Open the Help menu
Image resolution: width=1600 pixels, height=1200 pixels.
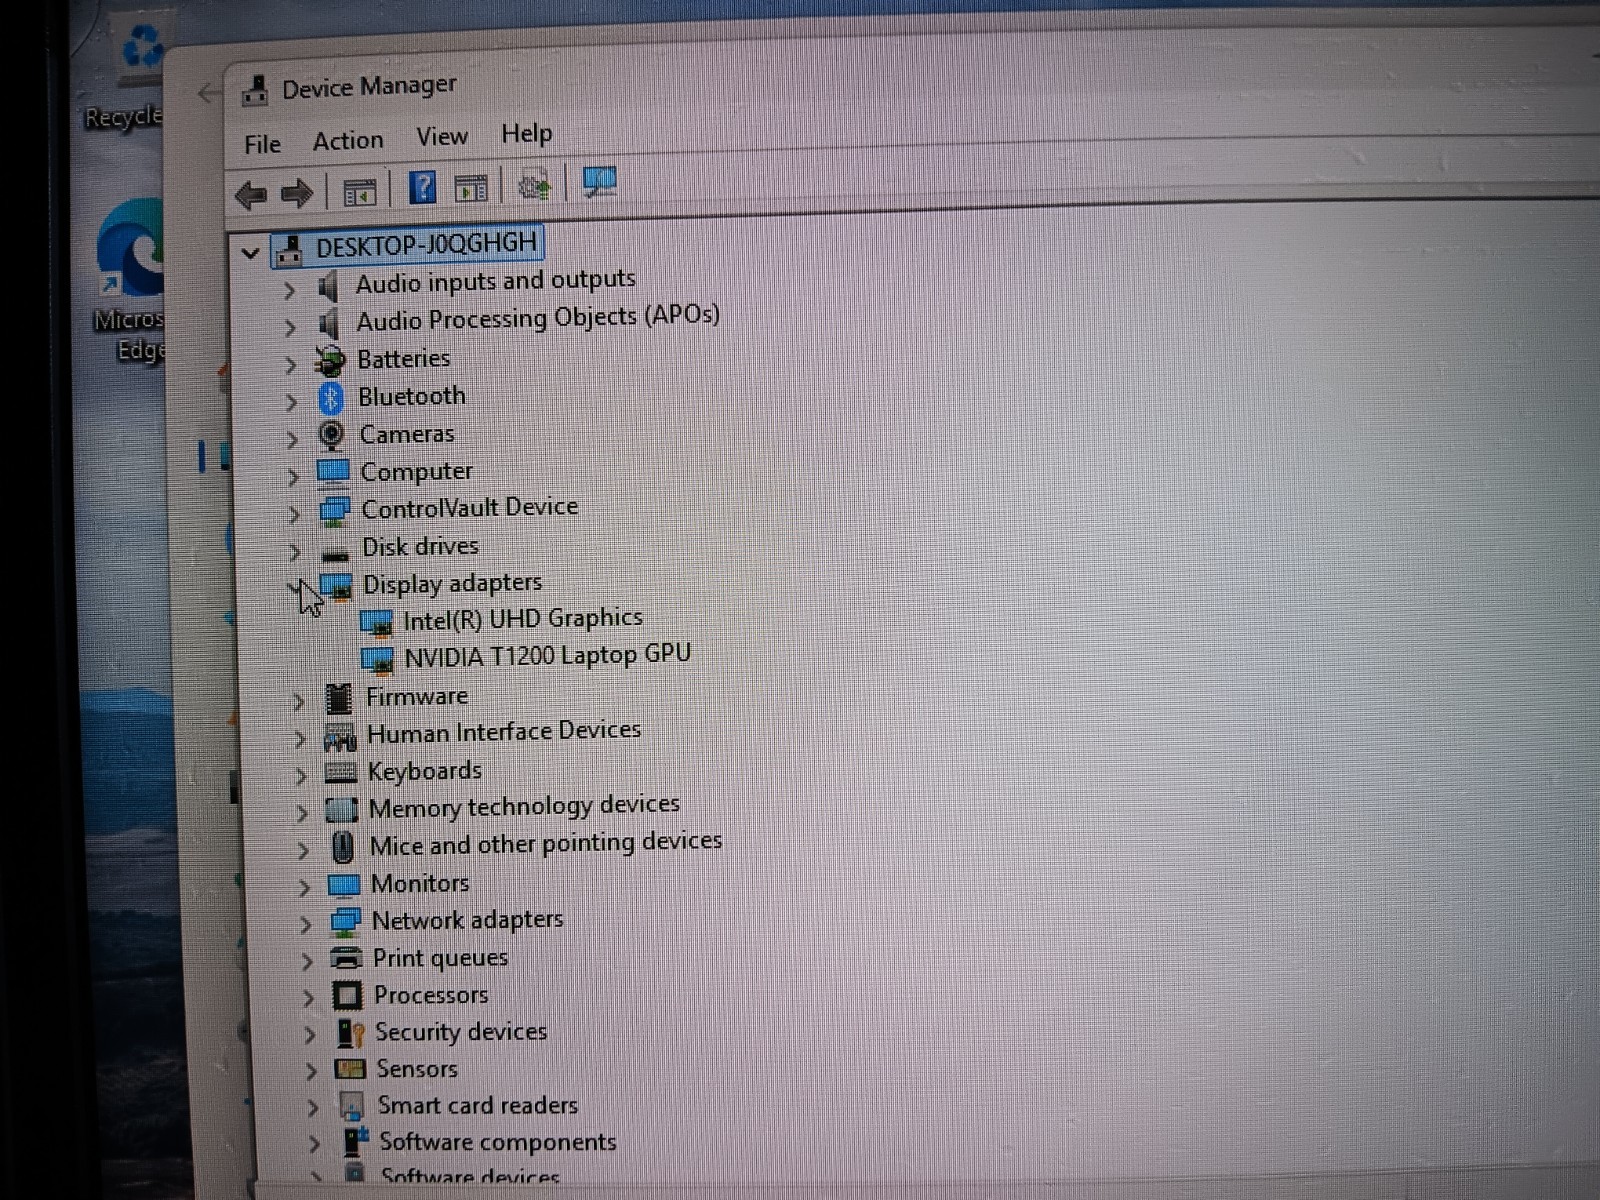(x=527, y=134)
